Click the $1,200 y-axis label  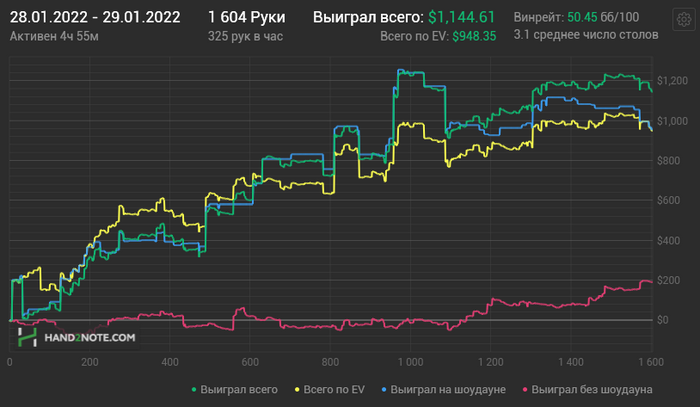[x=672, y=81]
